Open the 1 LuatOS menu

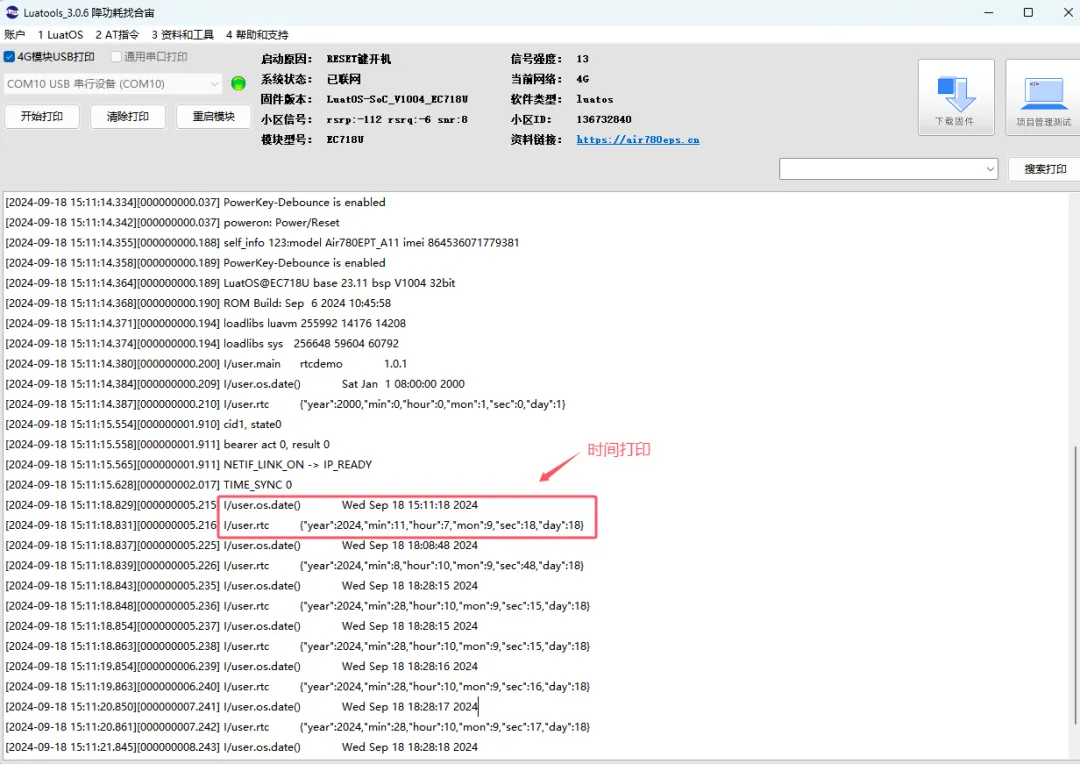61,34
